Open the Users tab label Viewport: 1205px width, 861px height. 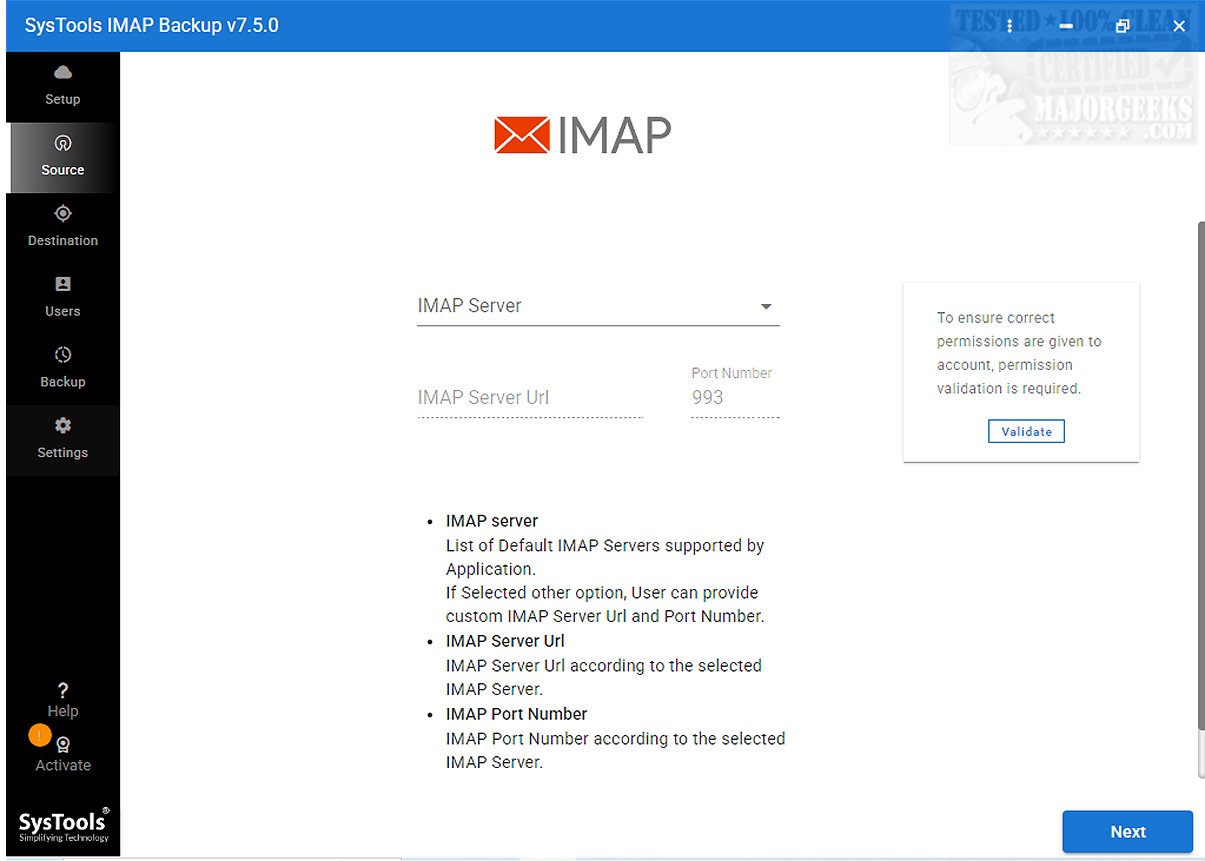(x=63, y=311)
